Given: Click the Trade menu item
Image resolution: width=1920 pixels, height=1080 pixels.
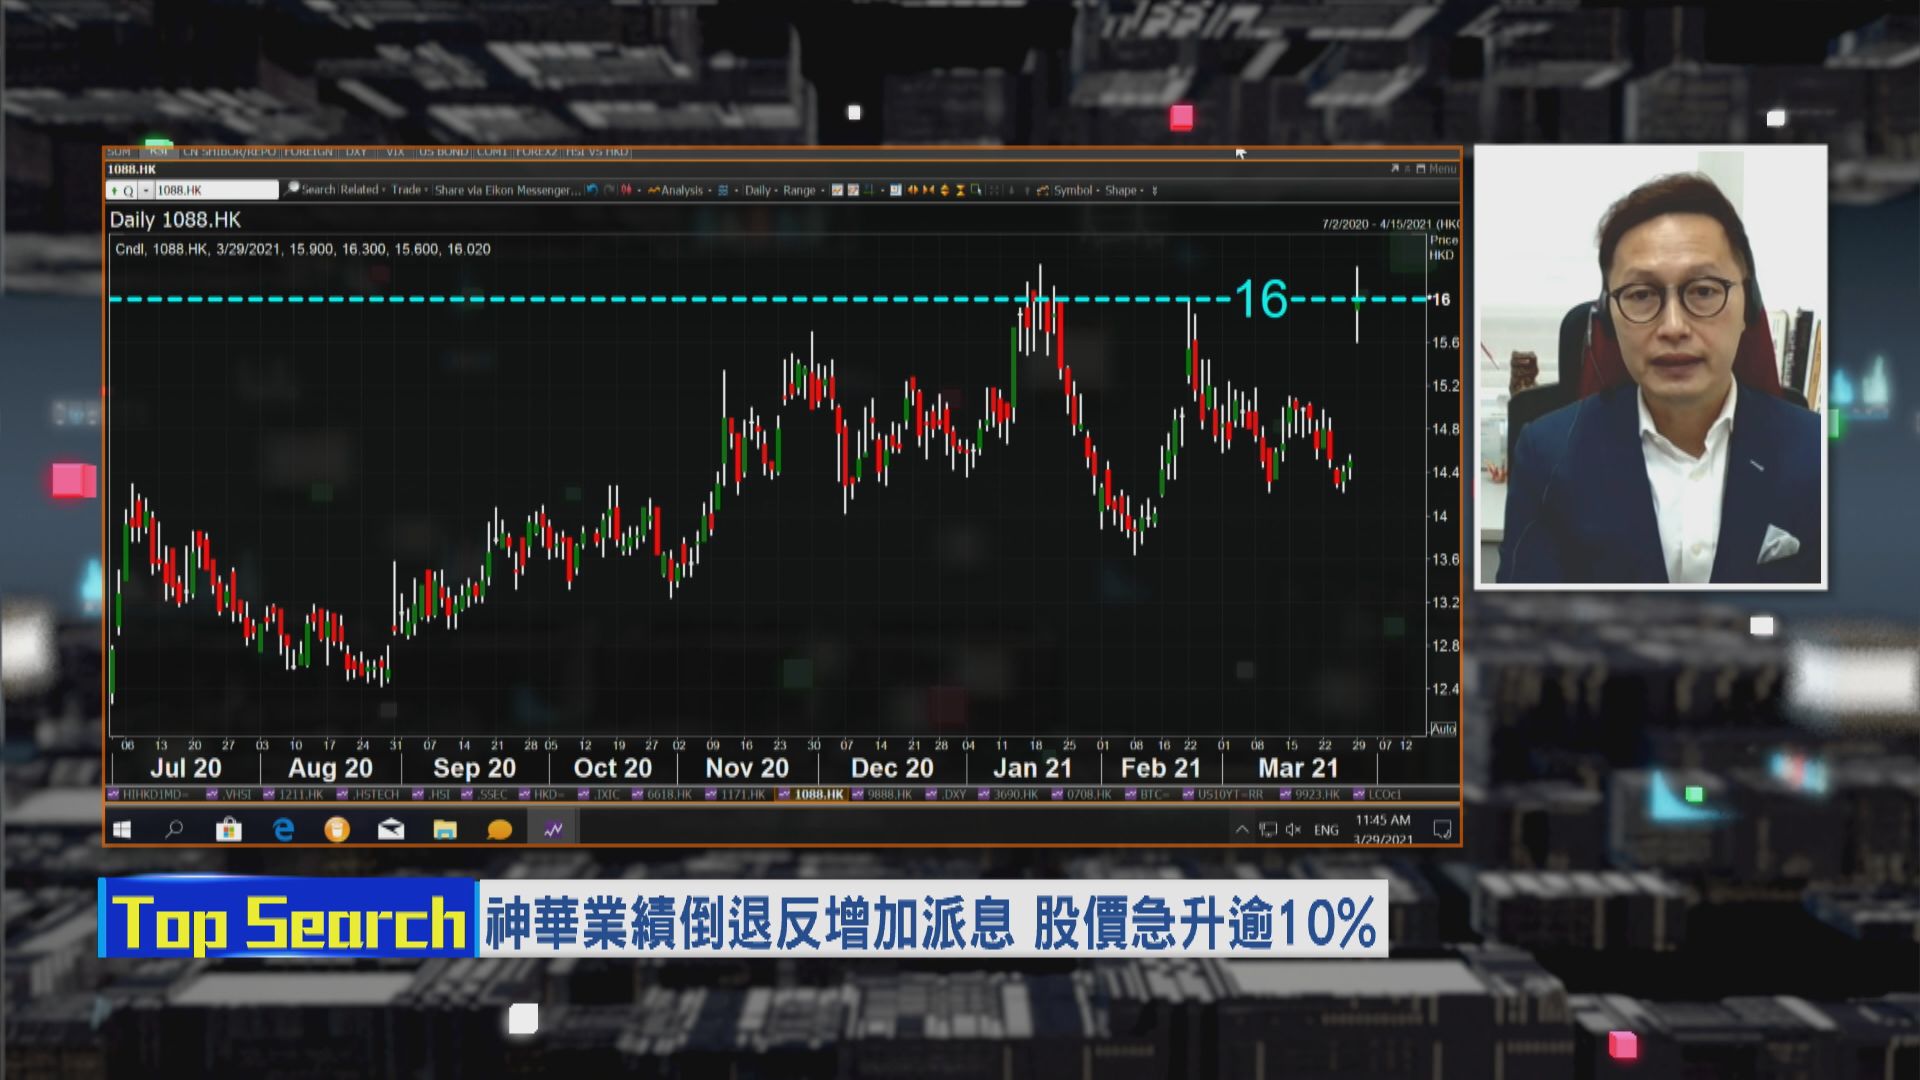Looking at the screenshot, I should click(x=404, y=190).
